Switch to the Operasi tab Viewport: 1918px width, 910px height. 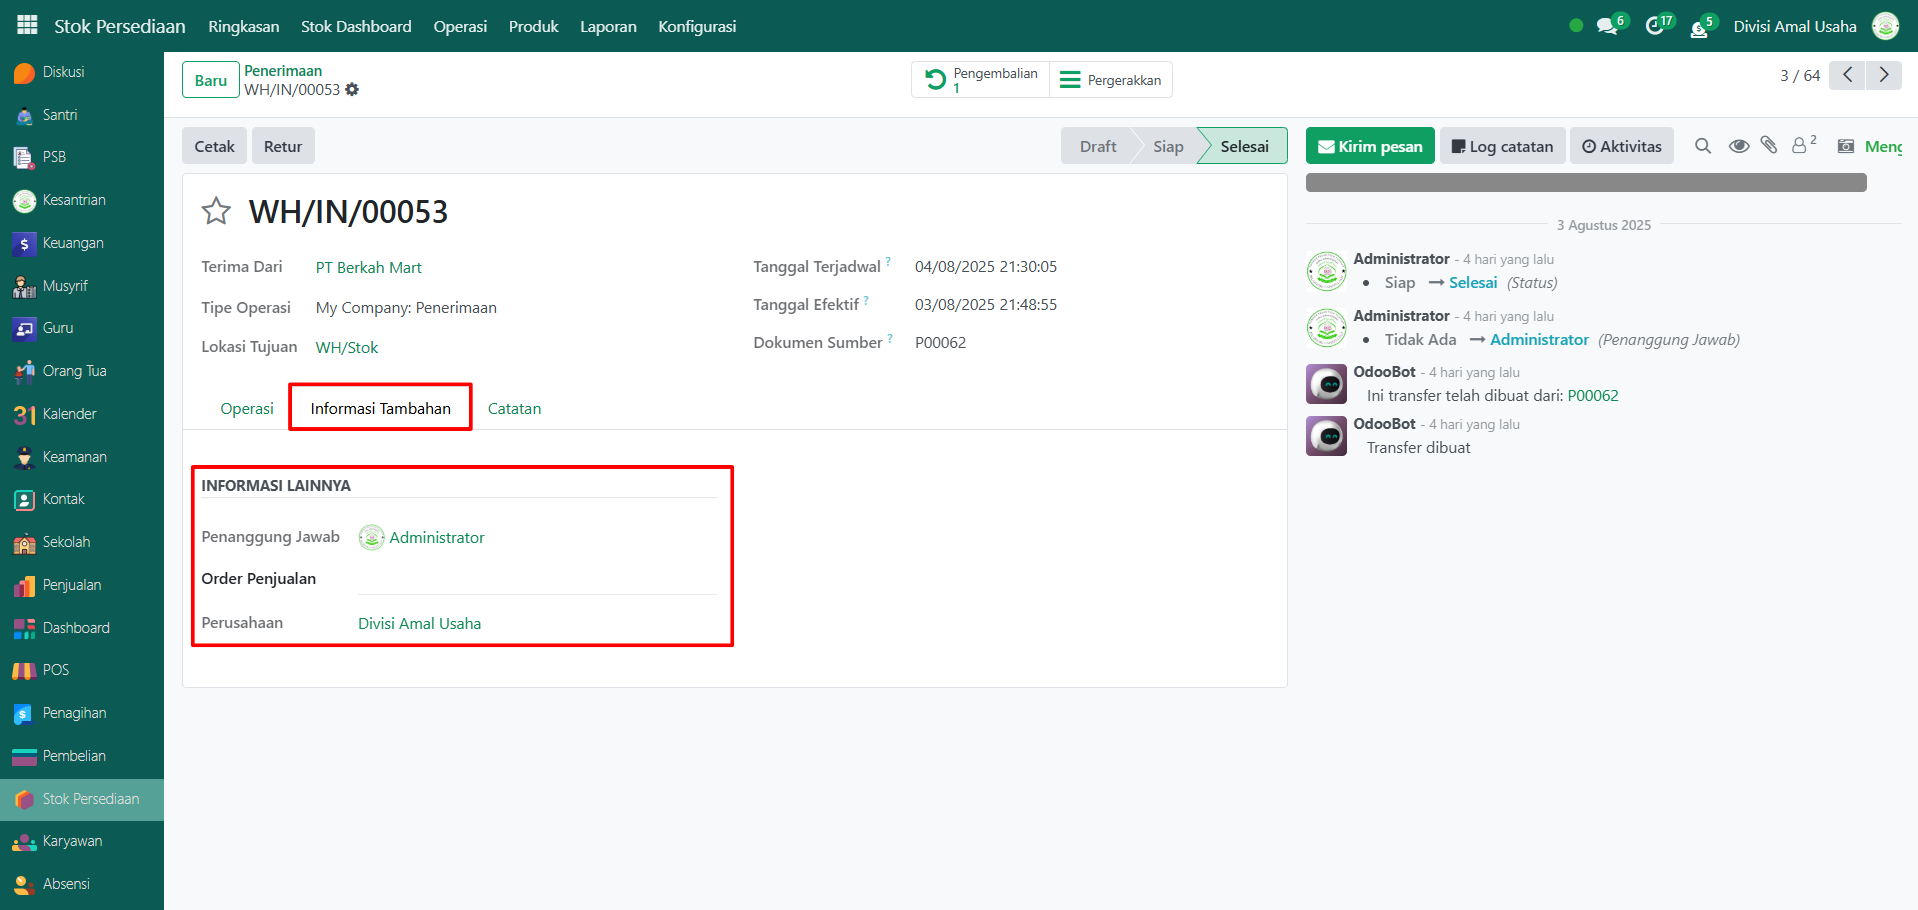[x=247, y=408]
